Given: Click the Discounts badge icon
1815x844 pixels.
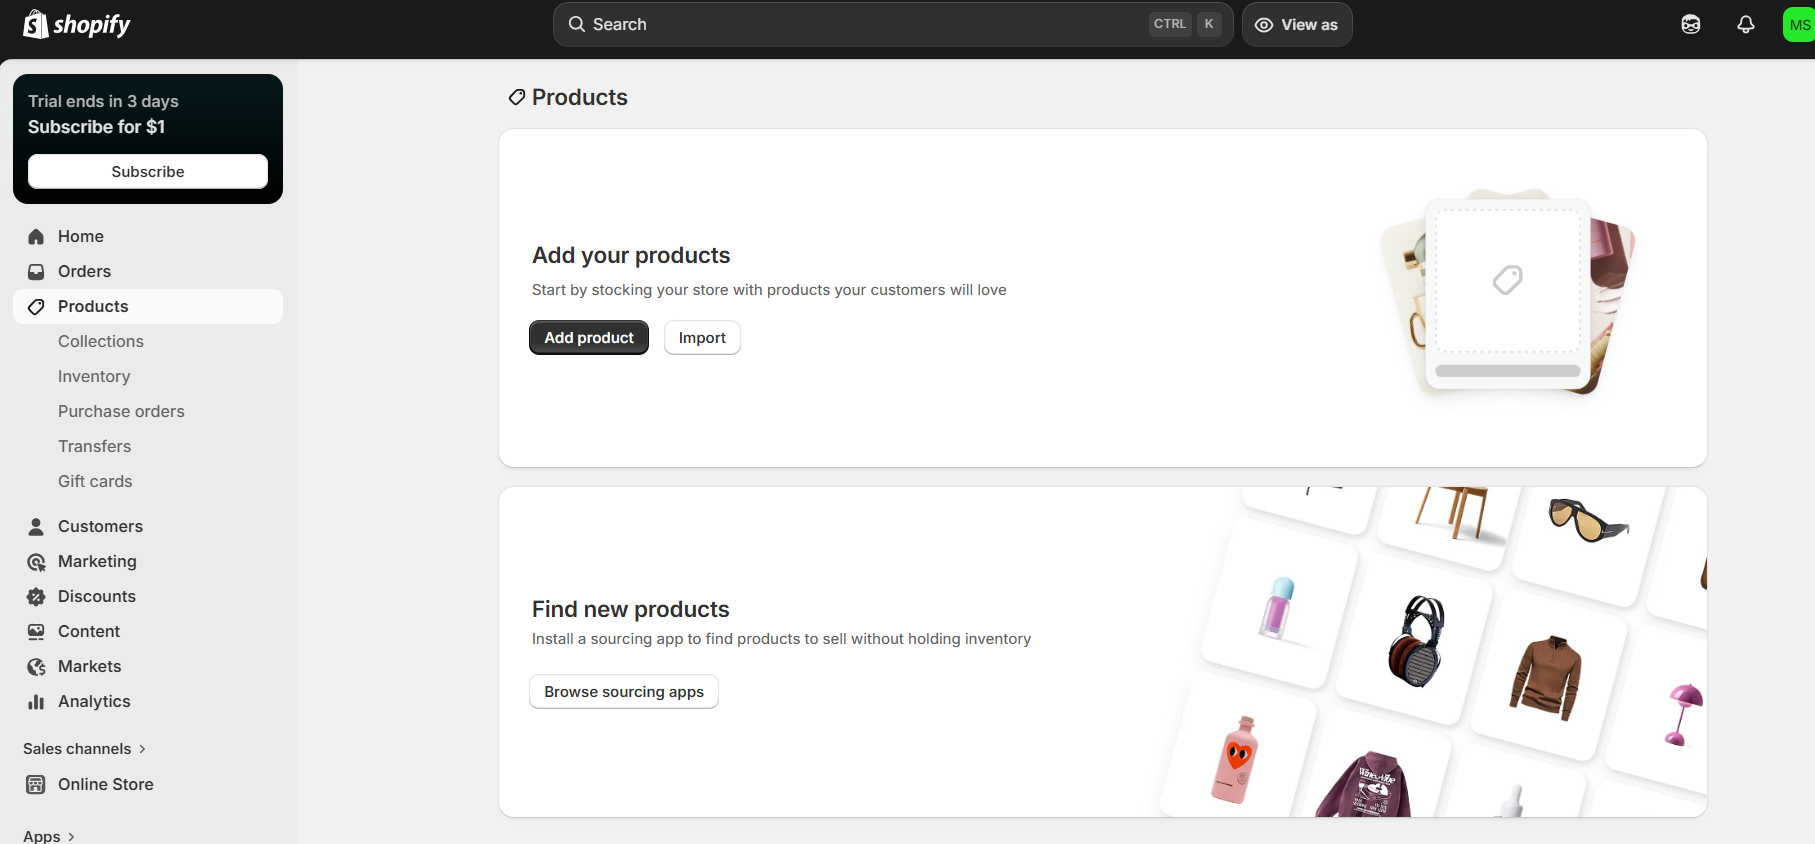Looking at the screenshot, I should coord(36,597).
